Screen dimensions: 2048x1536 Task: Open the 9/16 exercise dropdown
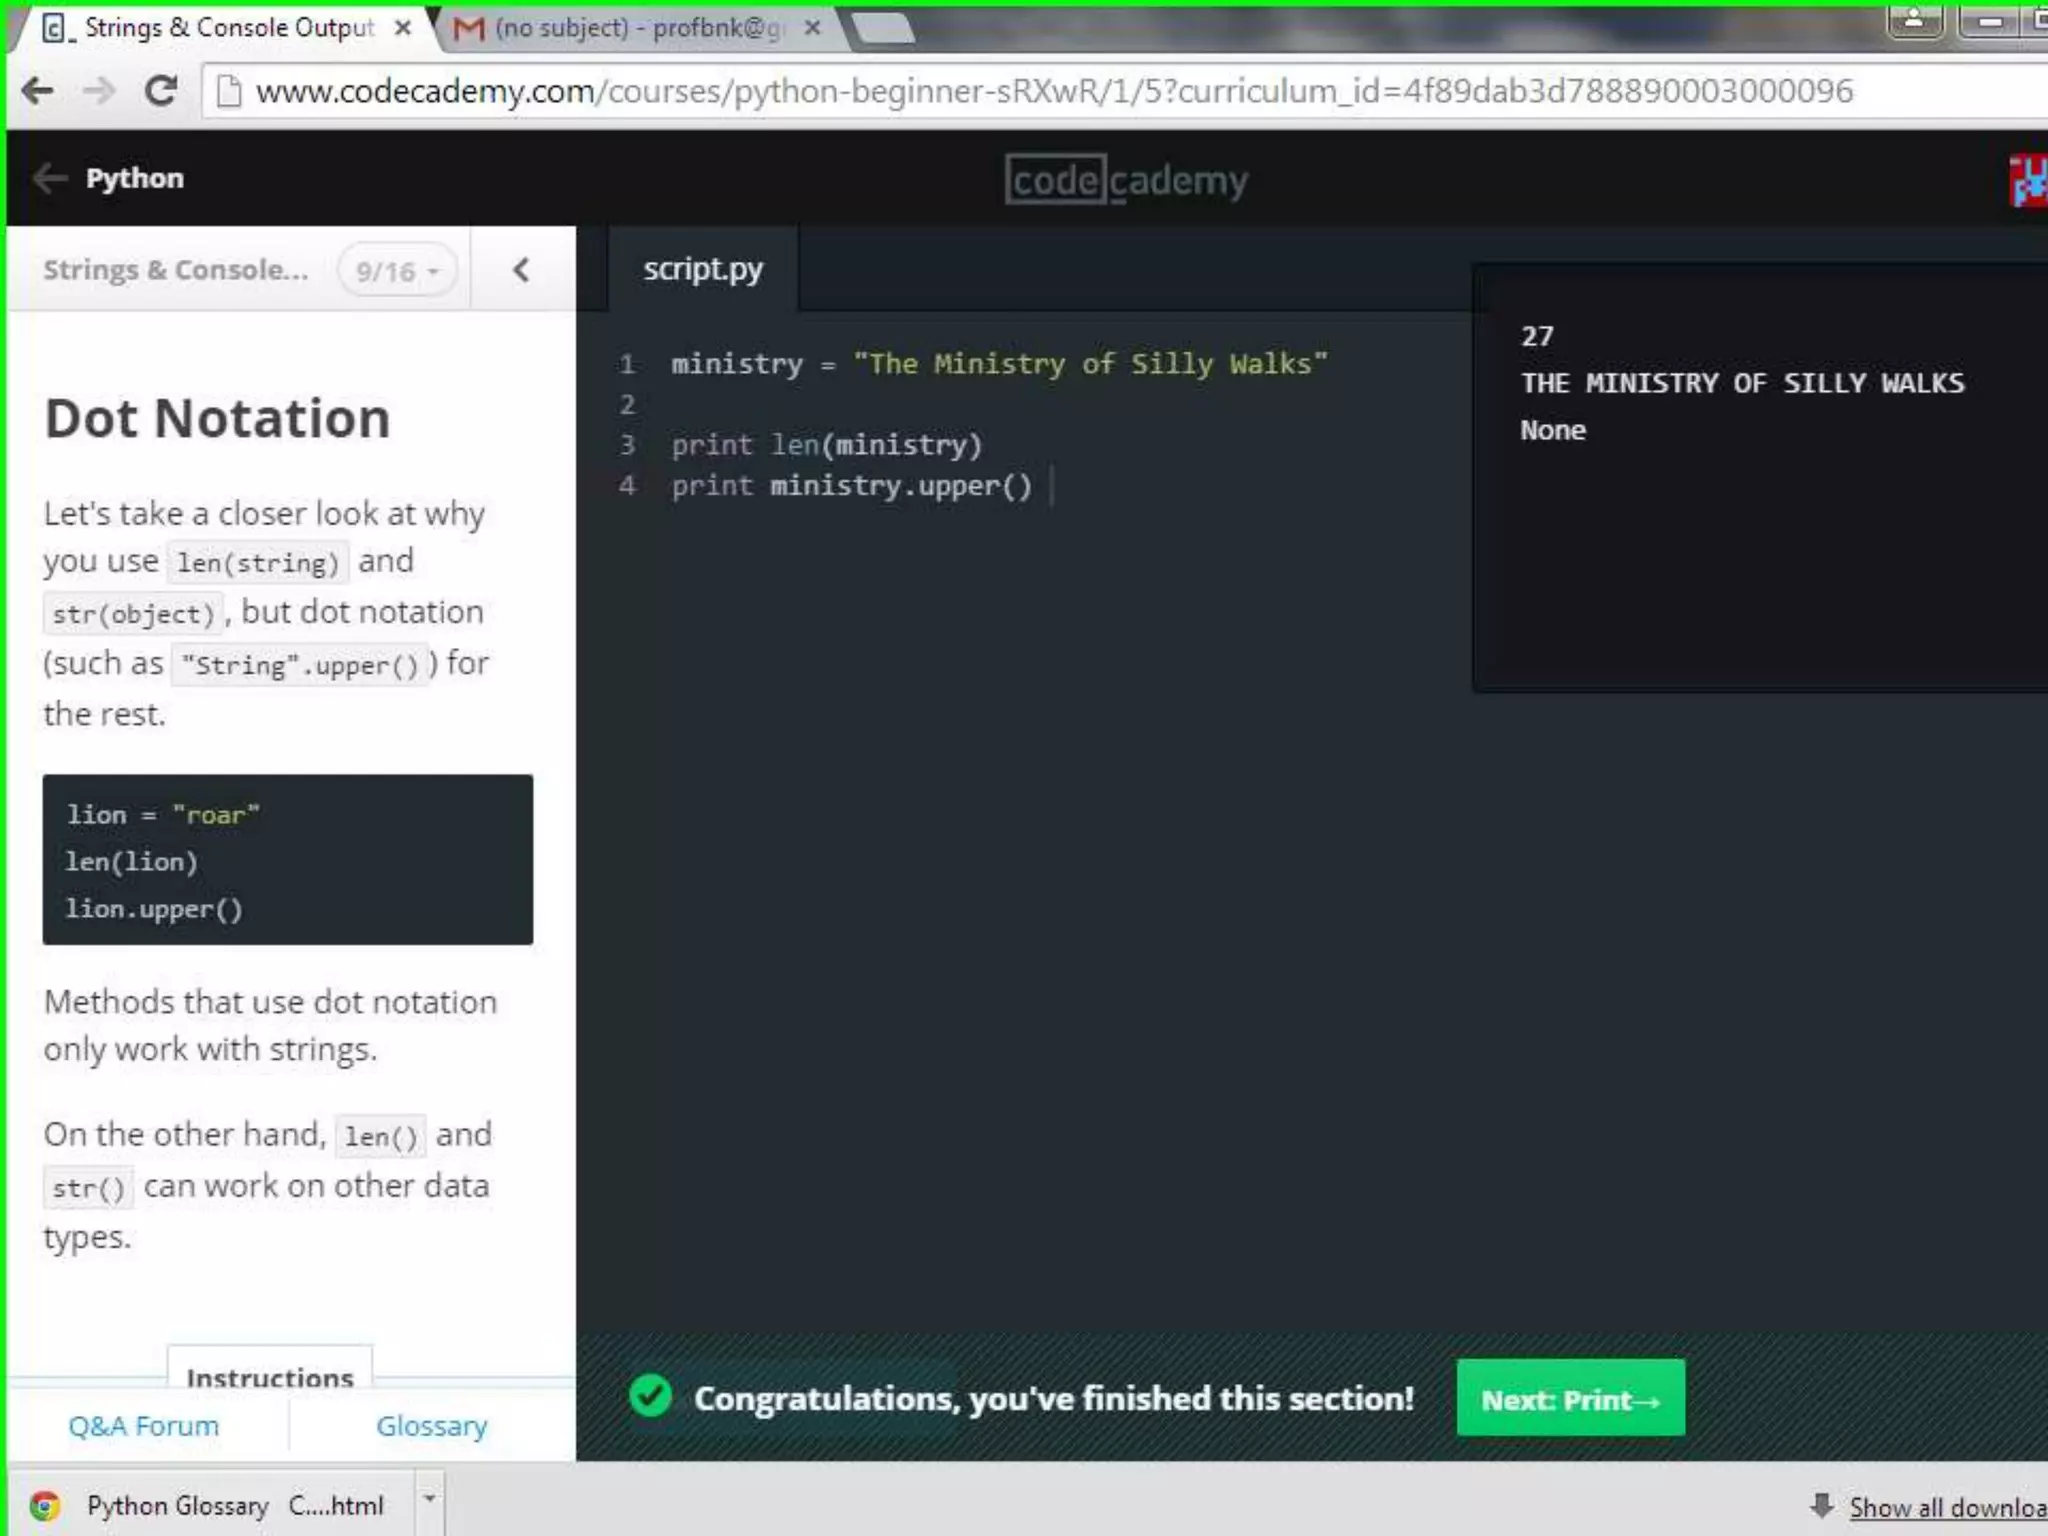click(x=398, y=271)
